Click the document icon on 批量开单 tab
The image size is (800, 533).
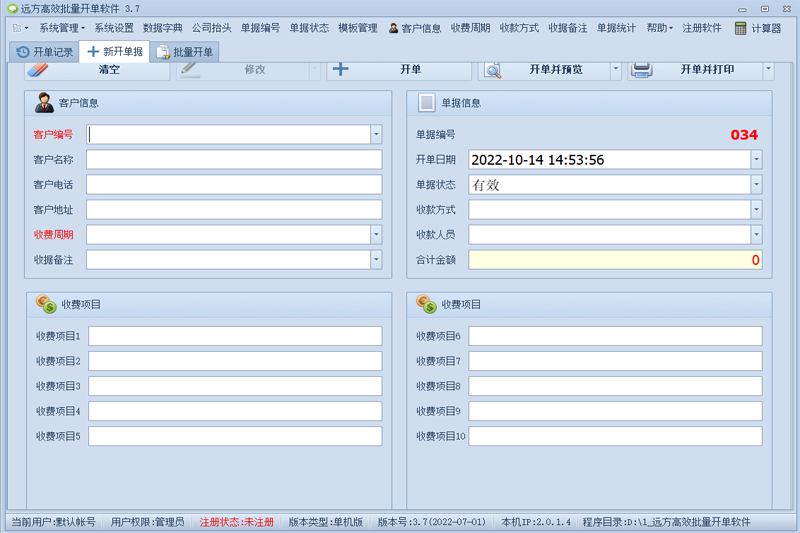pyautogui.click(x=163, y=52)
